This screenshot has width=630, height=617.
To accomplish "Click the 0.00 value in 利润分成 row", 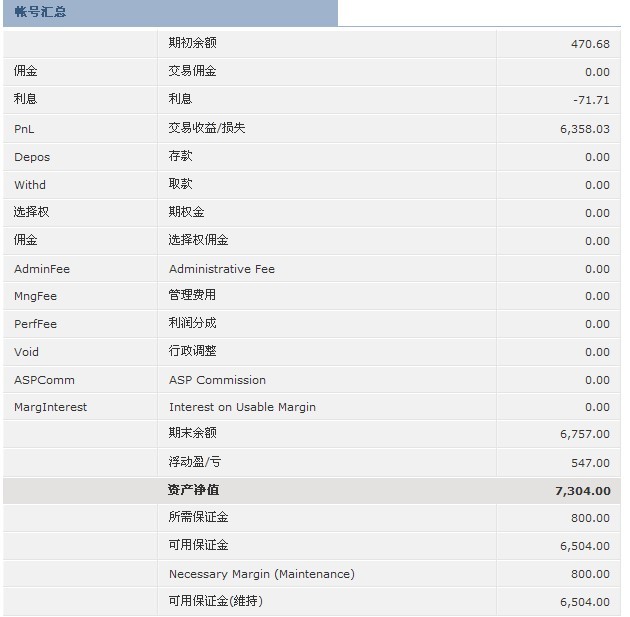I will coord(597,324).
